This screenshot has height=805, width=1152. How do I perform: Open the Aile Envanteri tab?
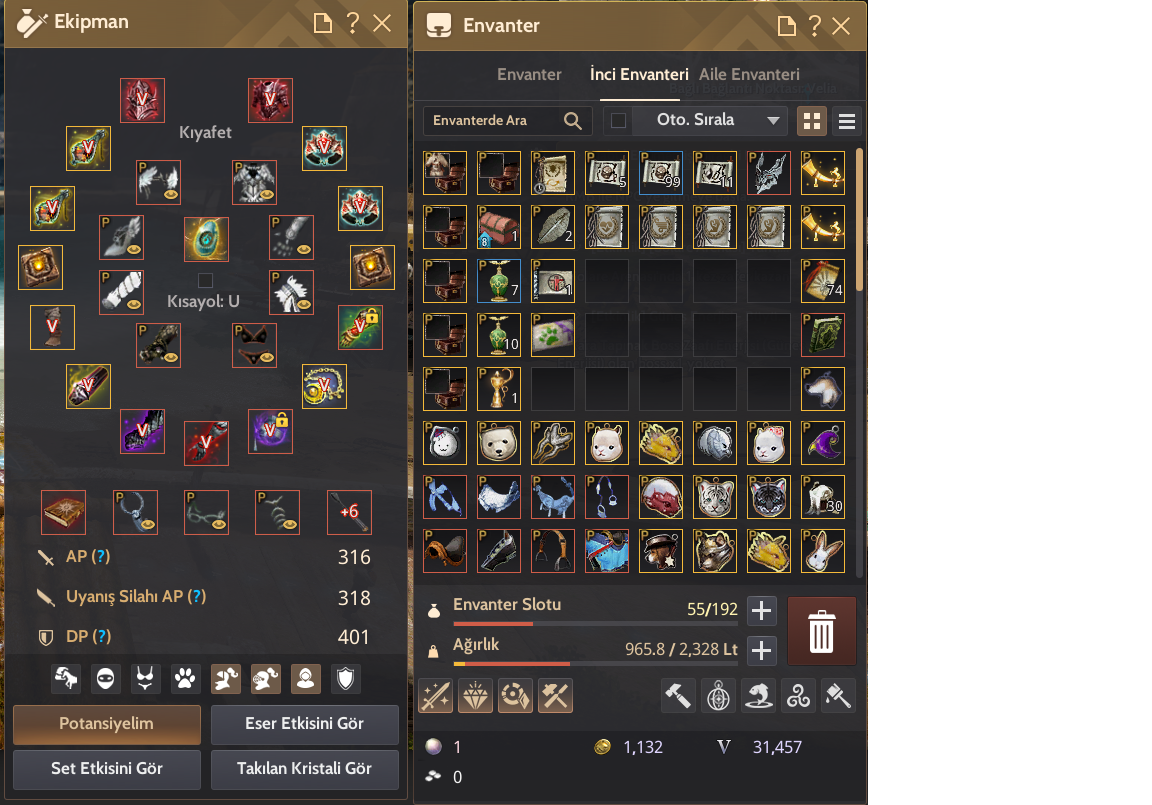(749, 74)
